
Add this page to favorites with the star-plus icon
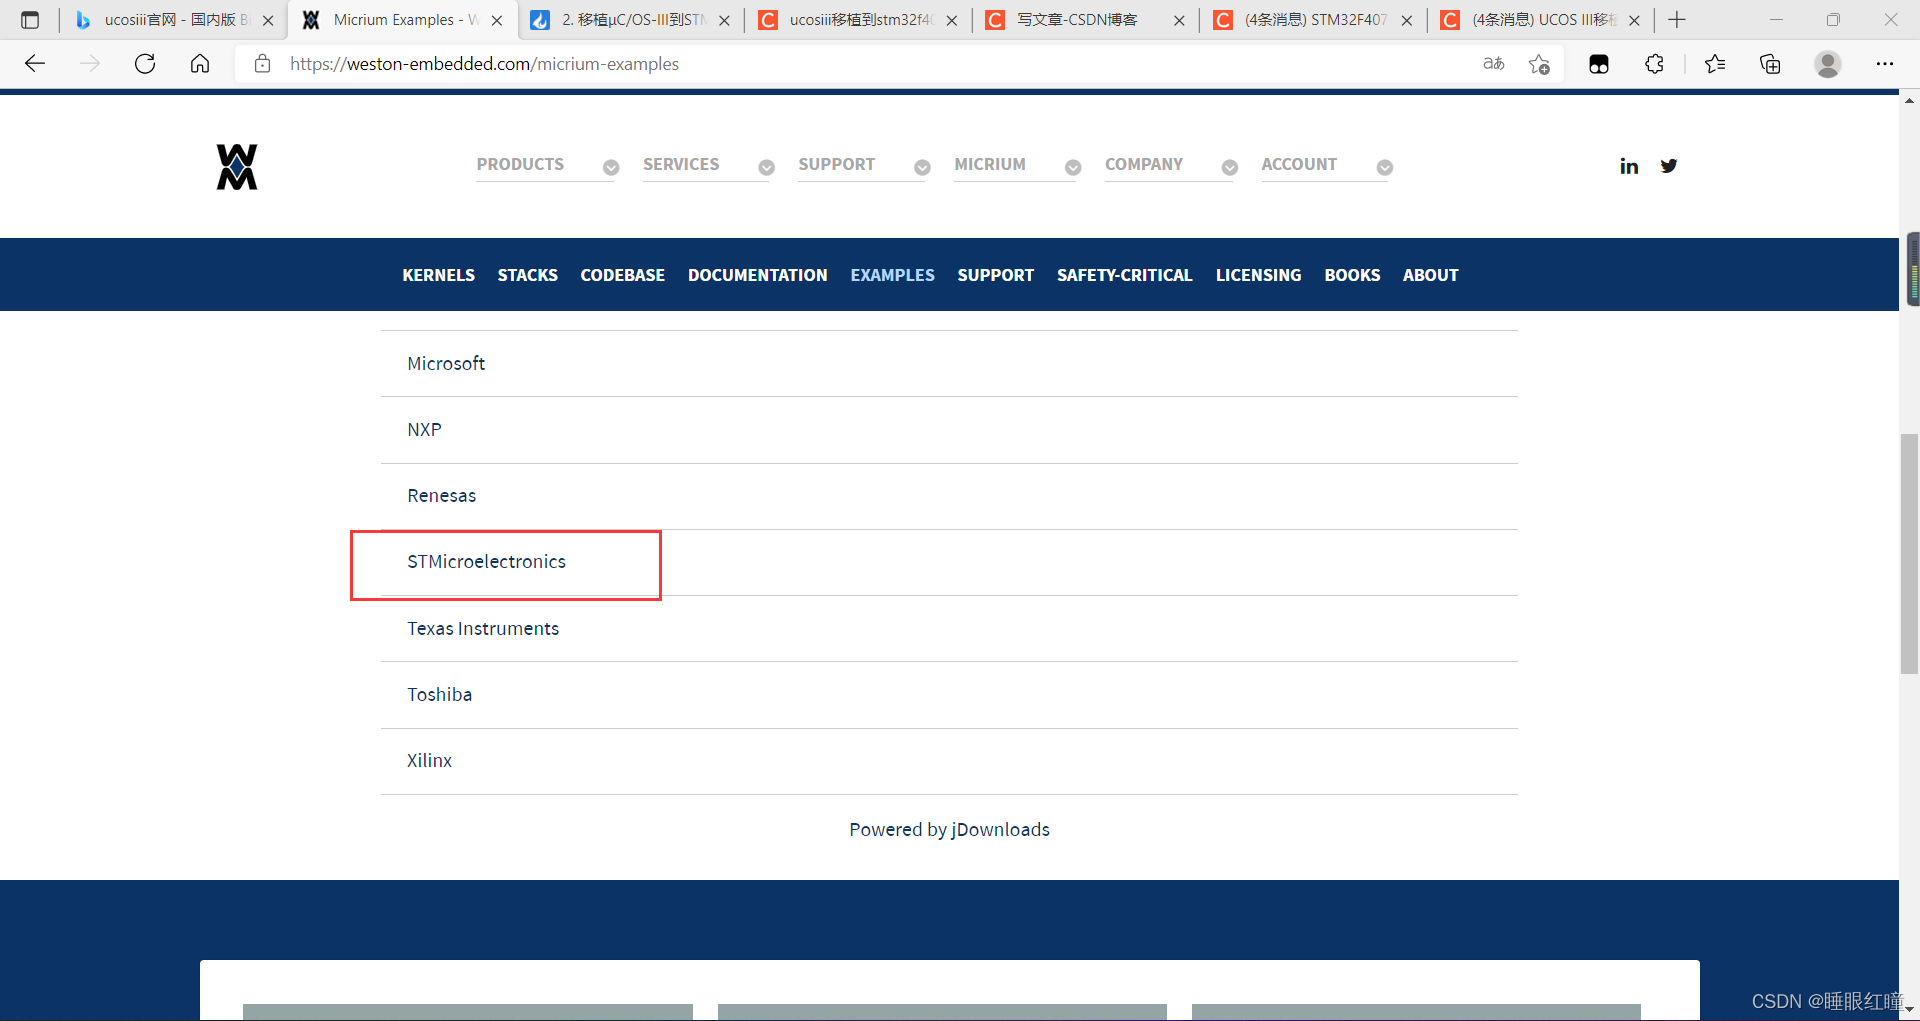(1539, 64)
